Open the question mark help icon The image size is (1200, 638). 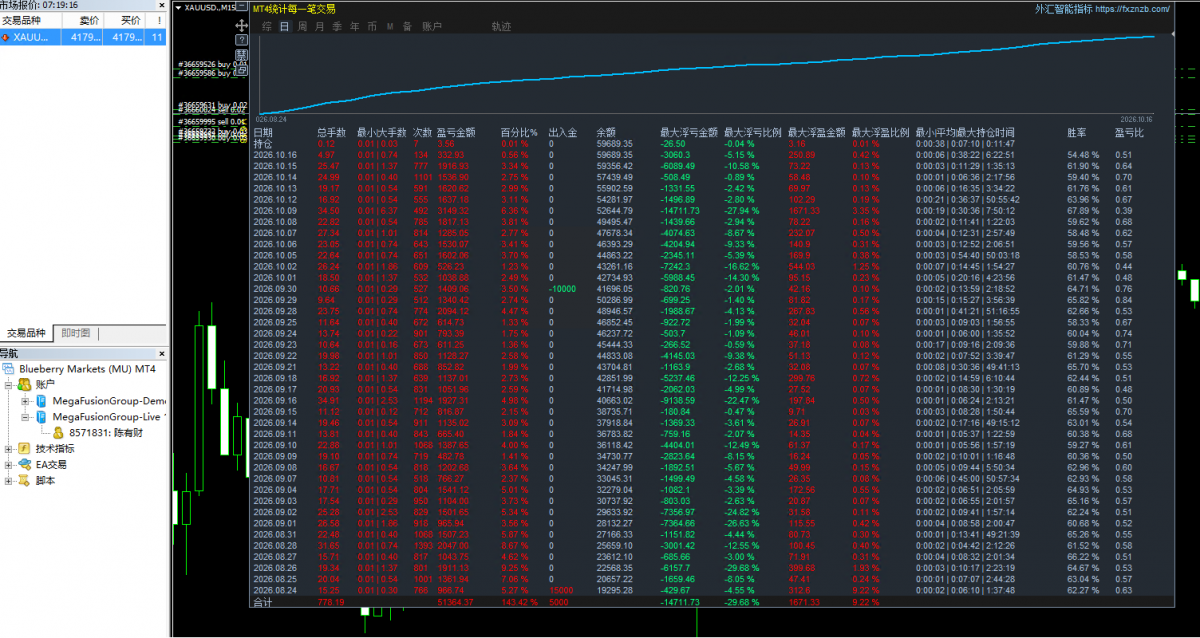point(241,39)
